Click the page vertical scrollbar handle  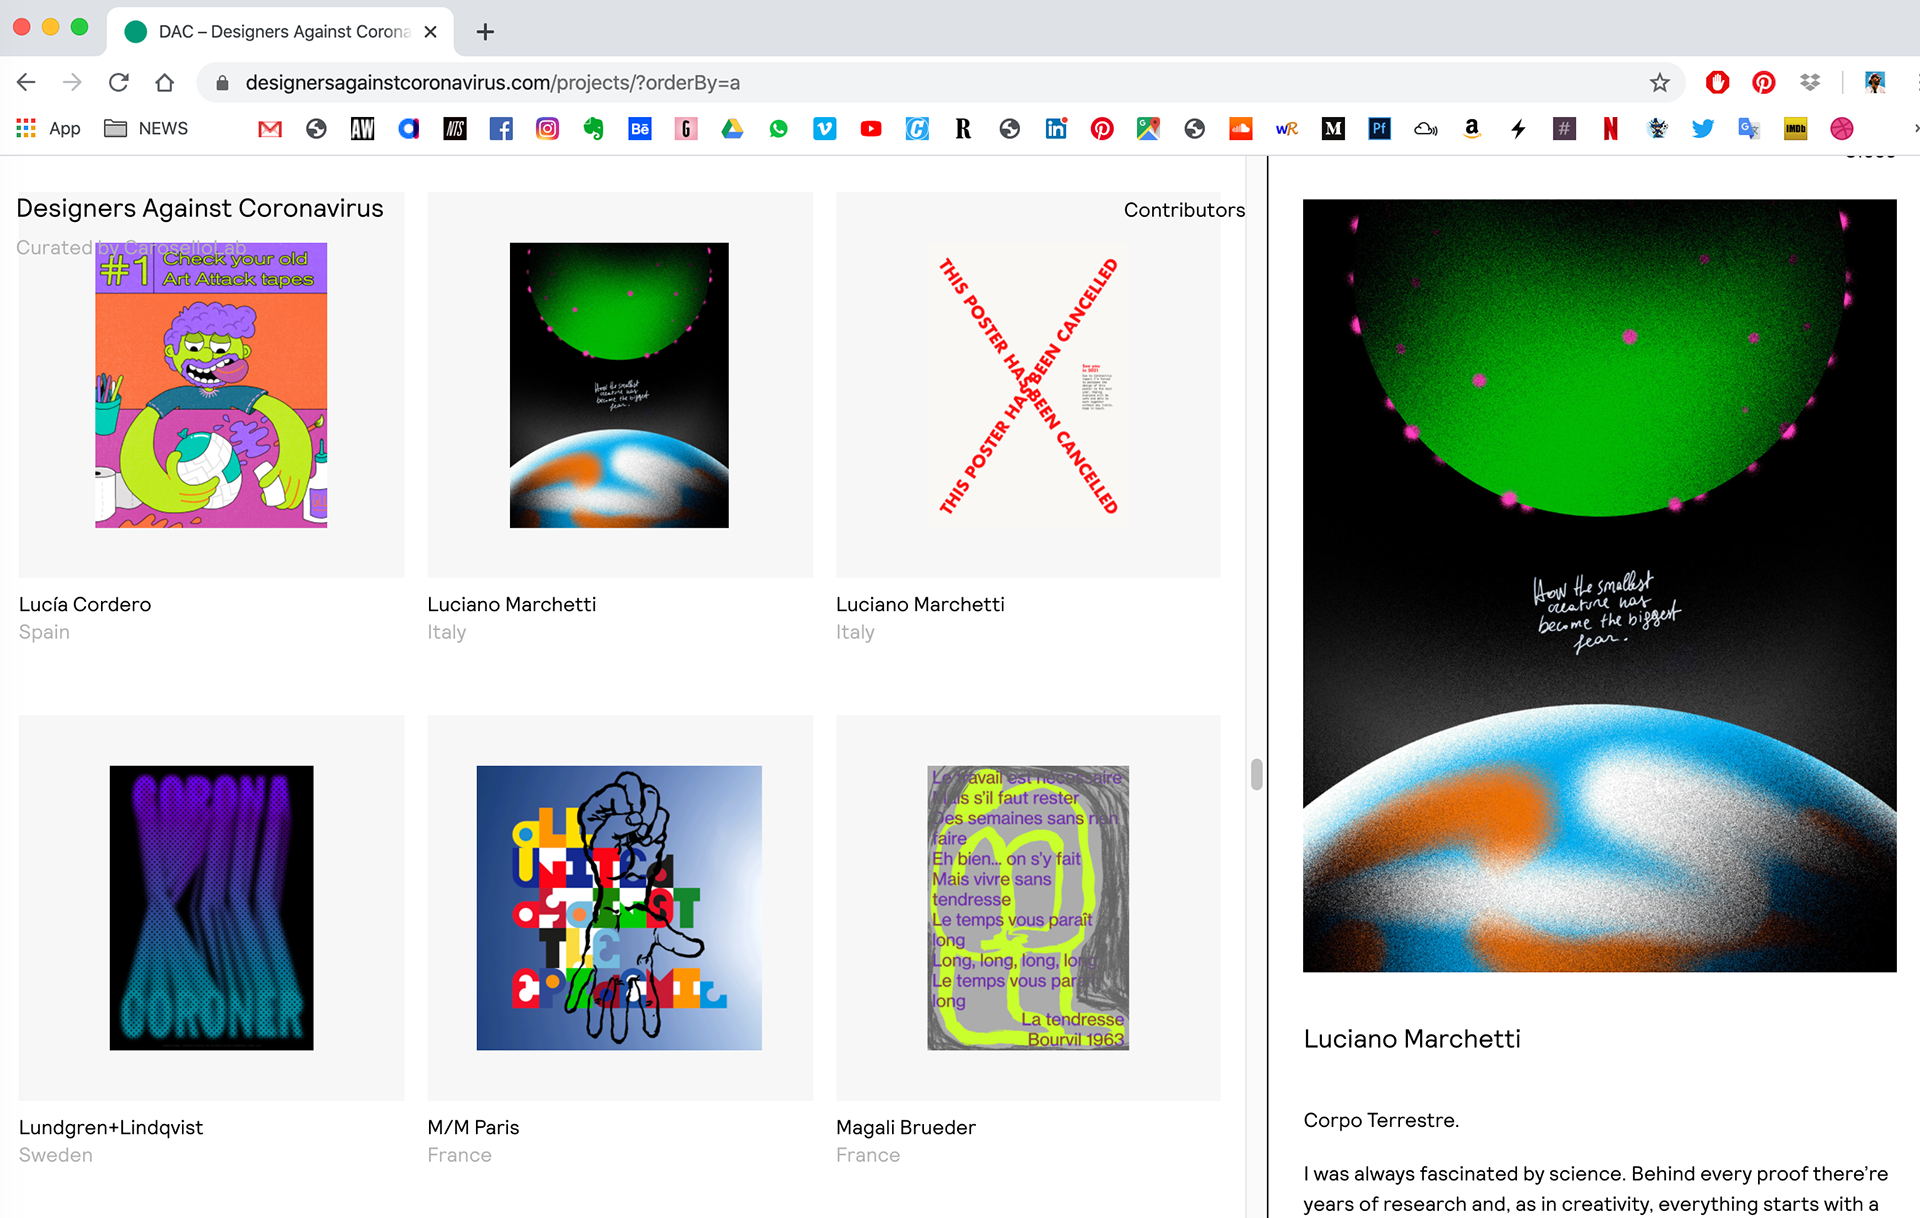(1257, 774)
